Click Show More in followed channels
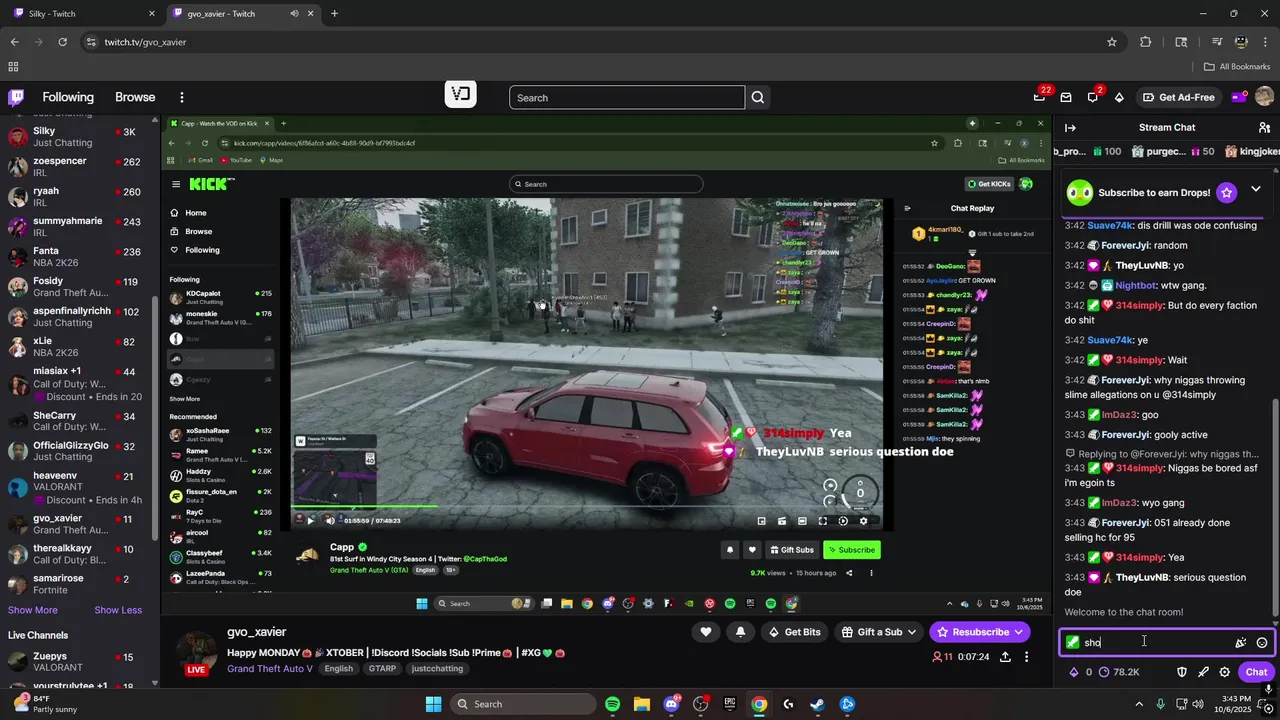The image size is (1280, 720). click(33, 610)
